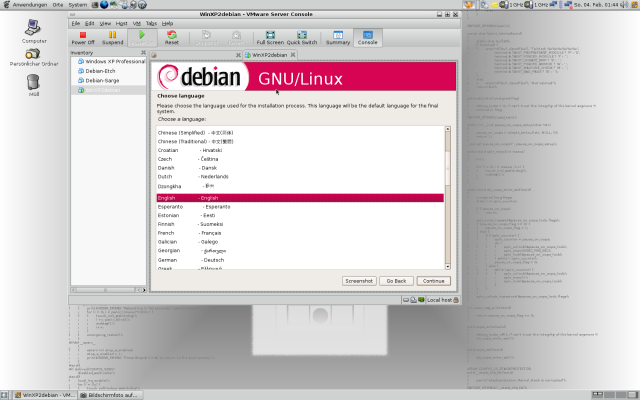Choose Georgian language row
The image size is (640, 400).
pos(300,251)
